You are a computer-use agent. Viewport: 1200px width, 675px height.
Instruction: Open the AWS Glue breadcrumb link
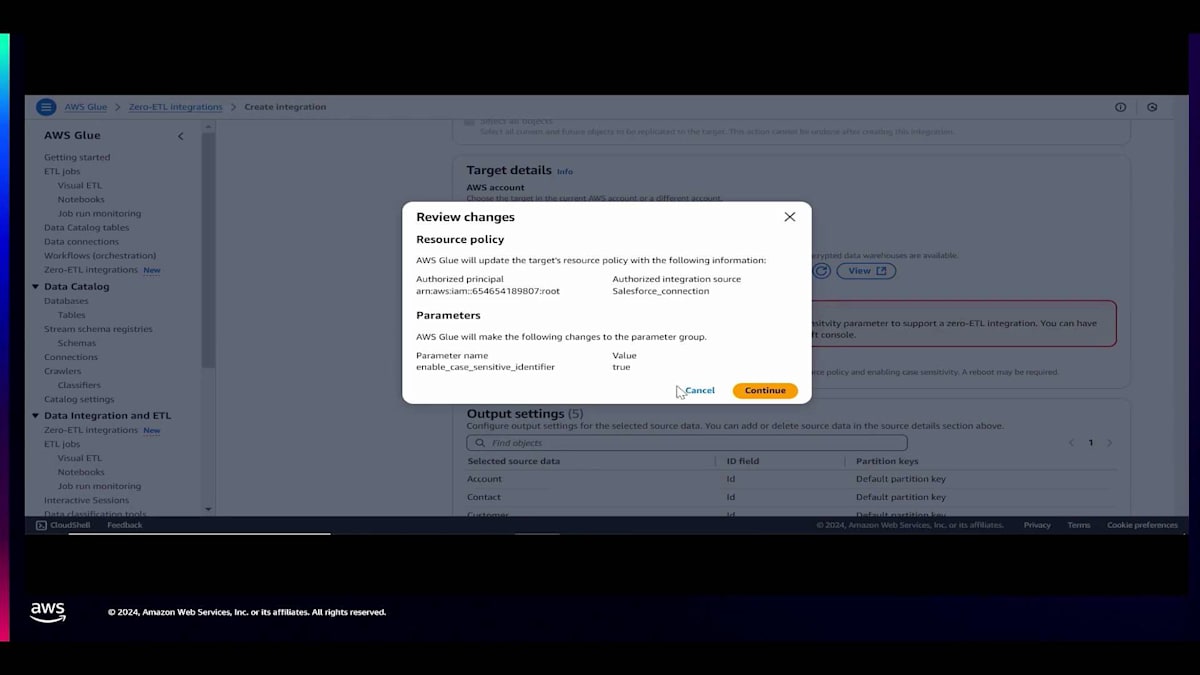[x=86, y=107]
